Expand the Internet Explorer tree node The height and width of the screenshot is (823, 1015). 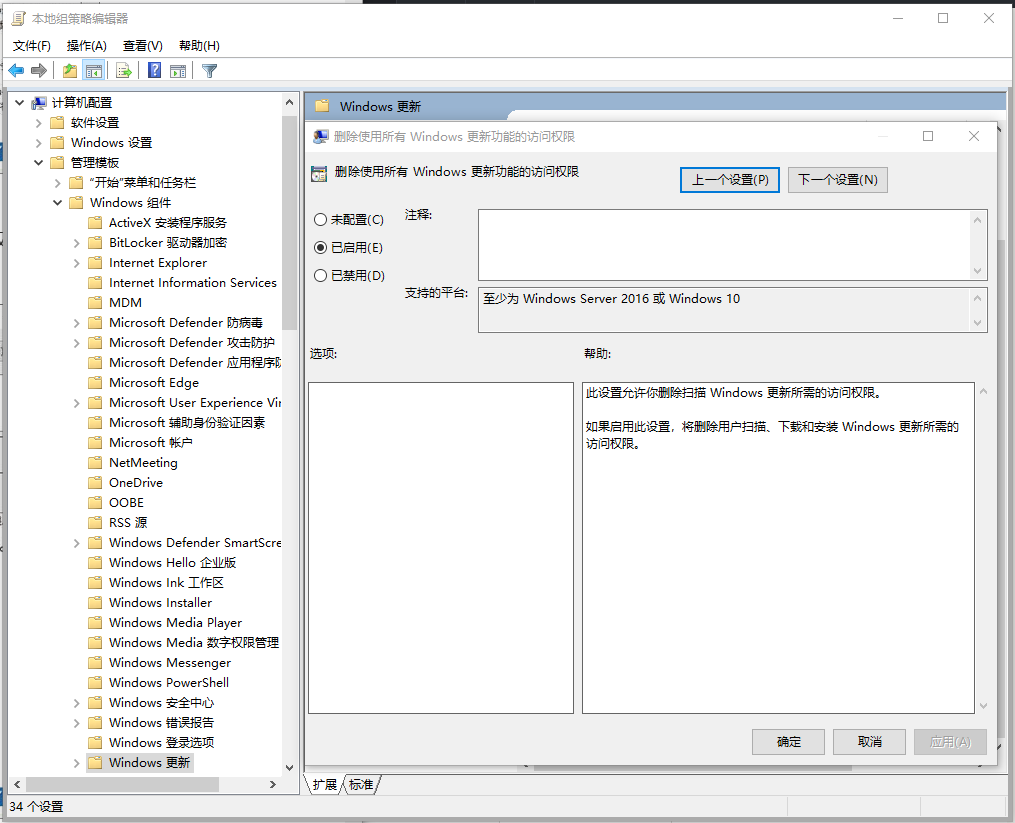76,263
